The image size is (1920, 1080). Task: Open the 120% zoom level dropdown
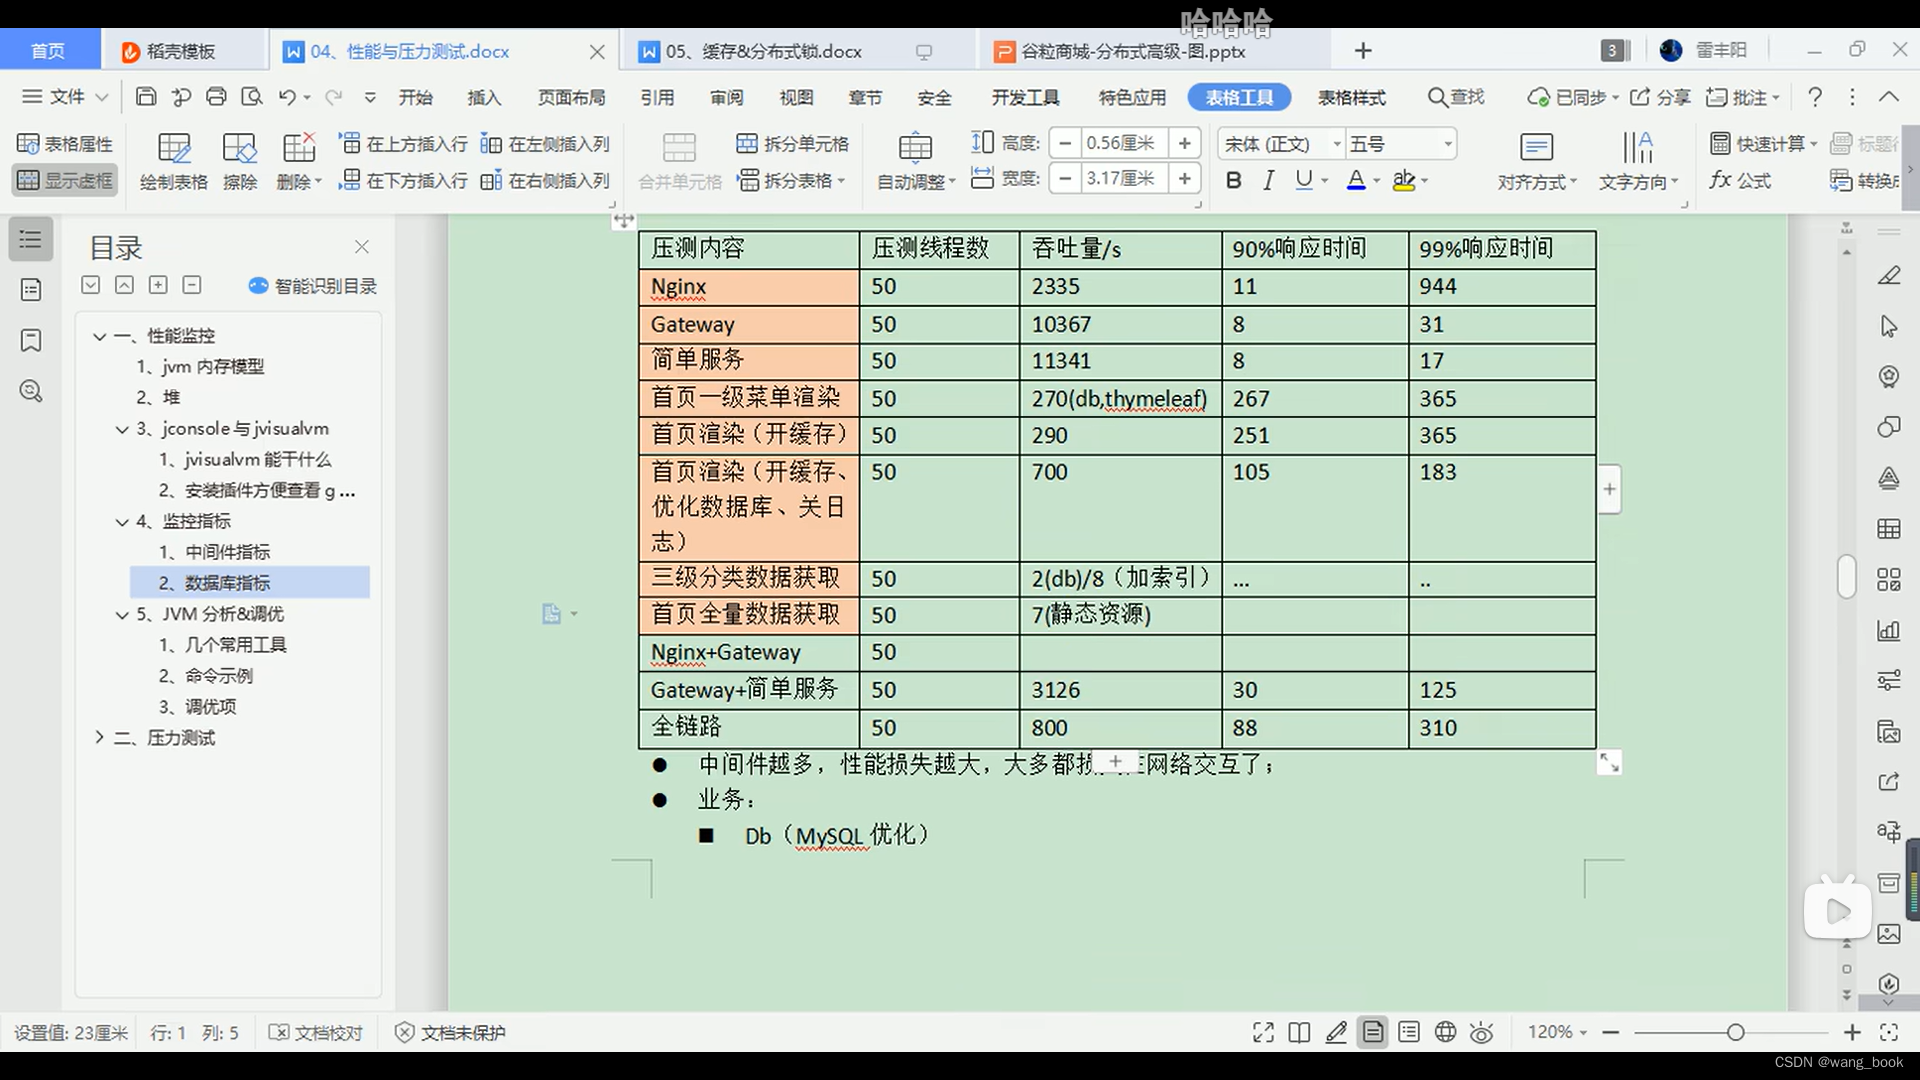click(x=1557, y=1032)
